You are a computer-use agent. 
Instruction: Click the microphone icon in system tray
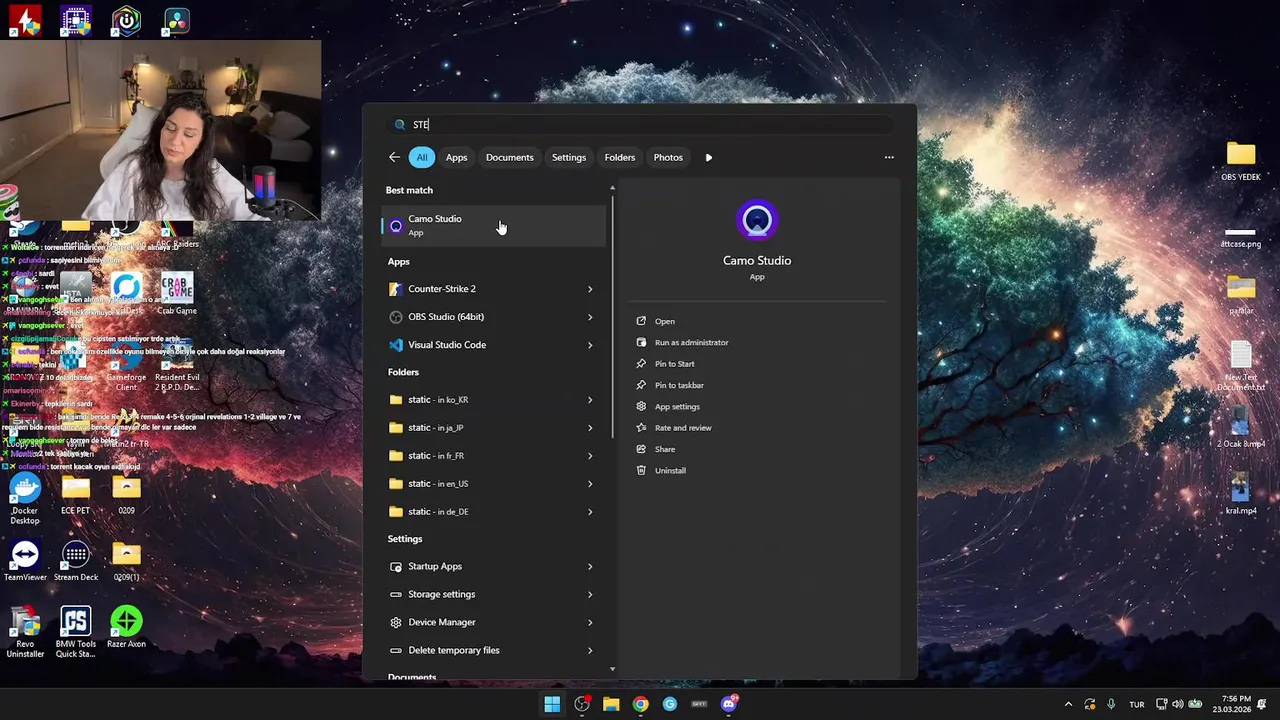[1111, 704]
